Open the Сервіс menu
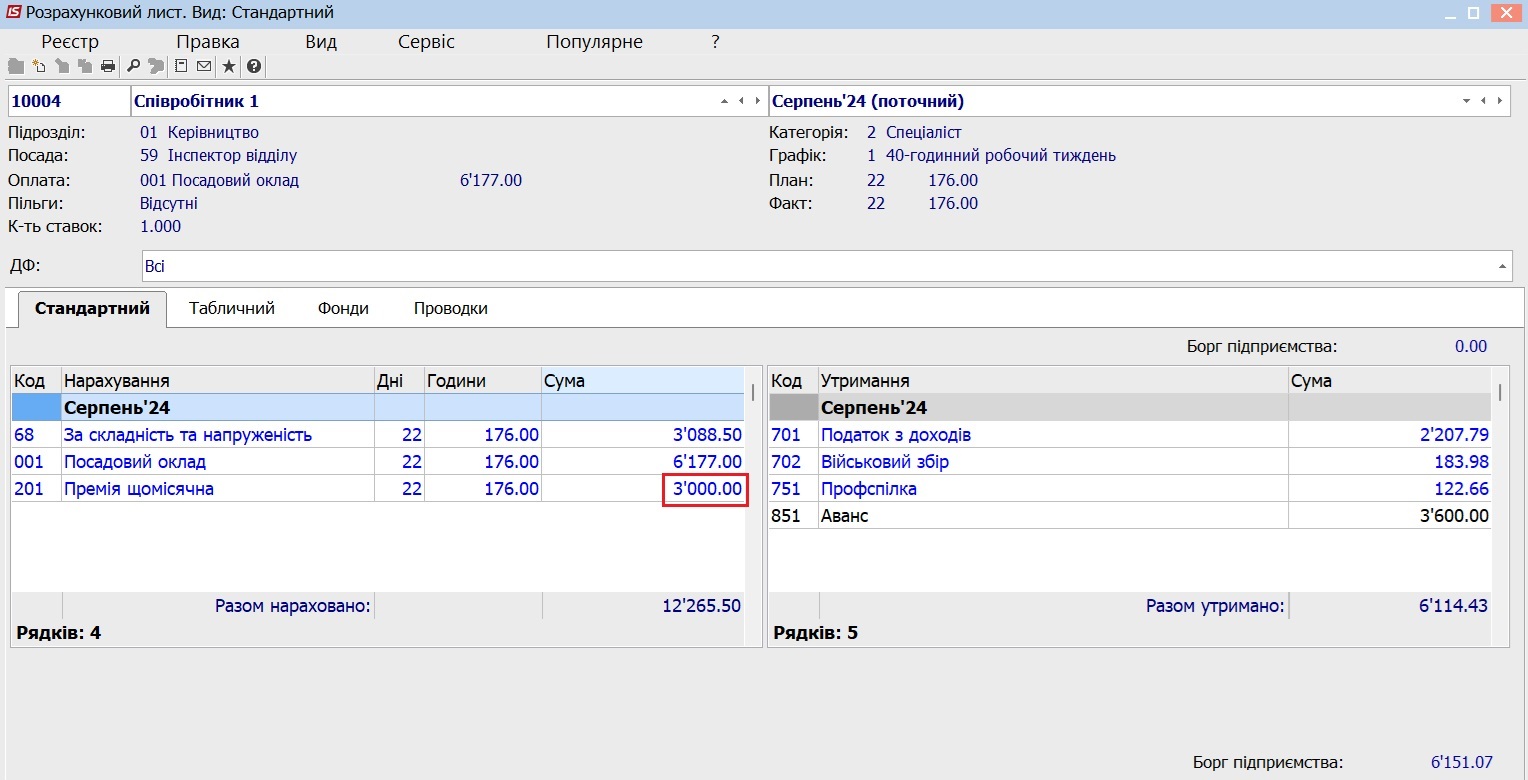Screen dimensions: 1528x780 point(426,42)
